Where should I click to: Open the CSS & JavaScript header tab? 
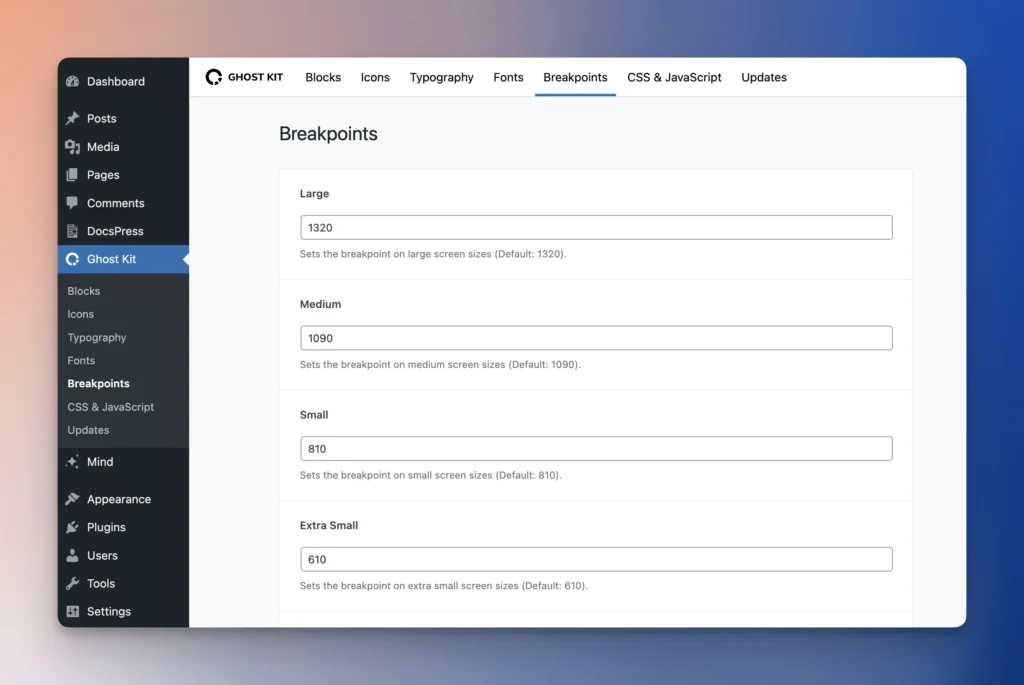click(x=674, y=77)
